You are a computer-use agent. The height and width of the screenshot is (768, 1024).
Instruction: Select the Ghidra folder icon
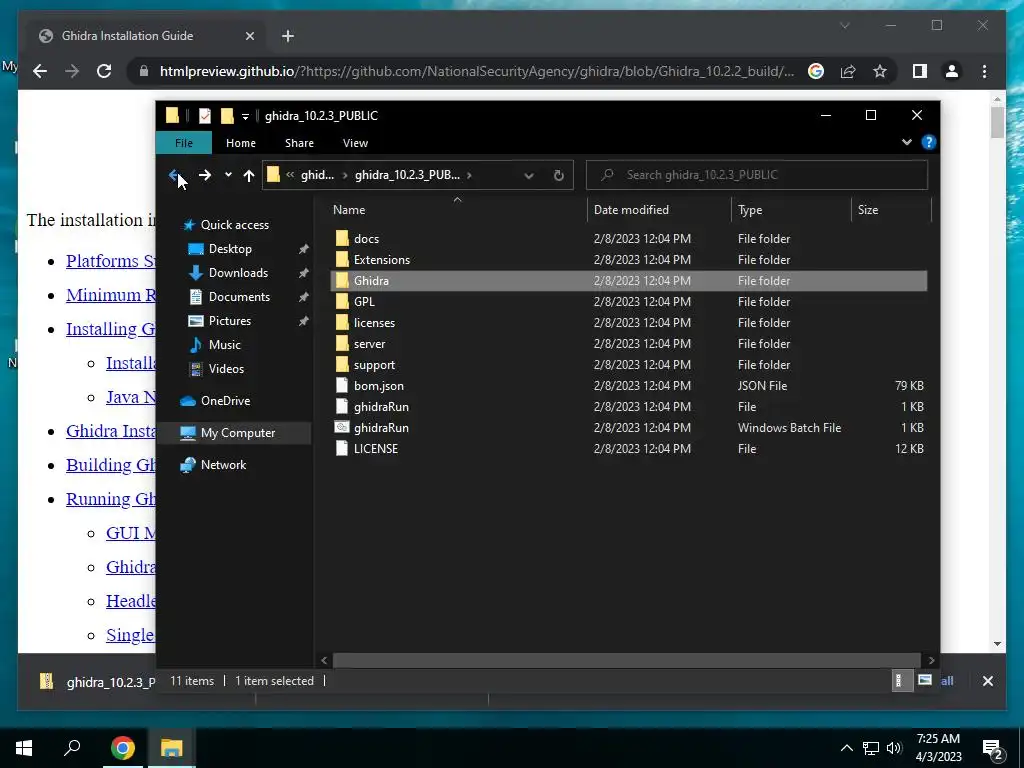tap(342, 281)
